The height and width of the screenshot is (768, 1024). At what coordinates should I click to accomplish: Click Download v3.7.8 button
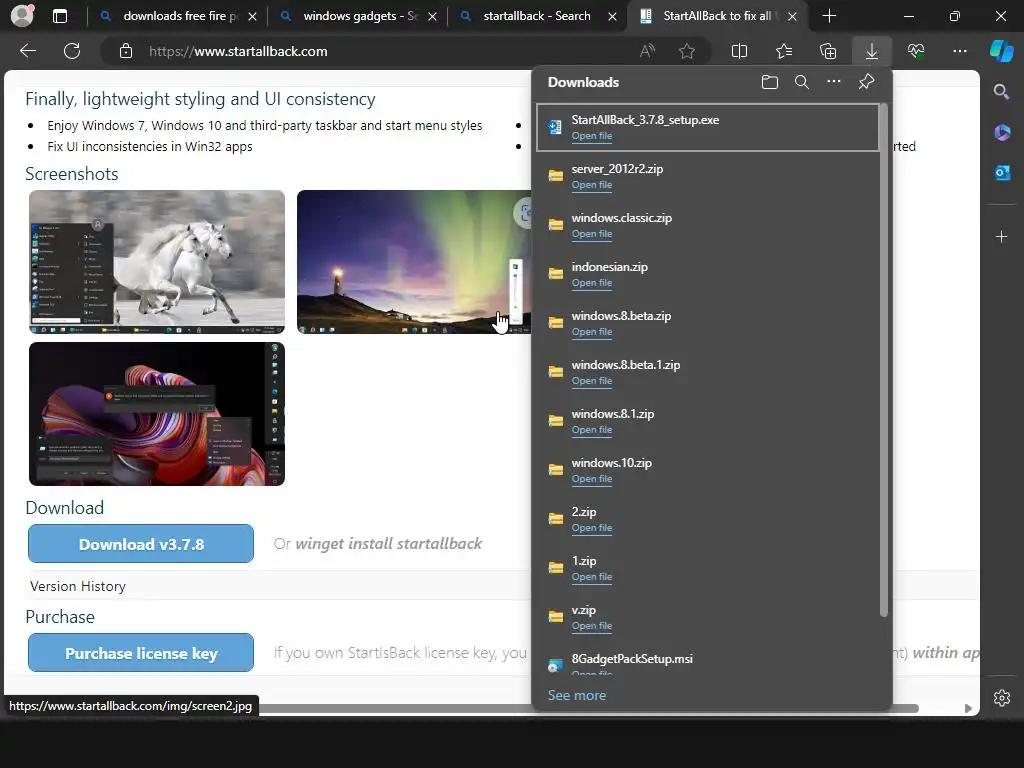tap(141, 543)
